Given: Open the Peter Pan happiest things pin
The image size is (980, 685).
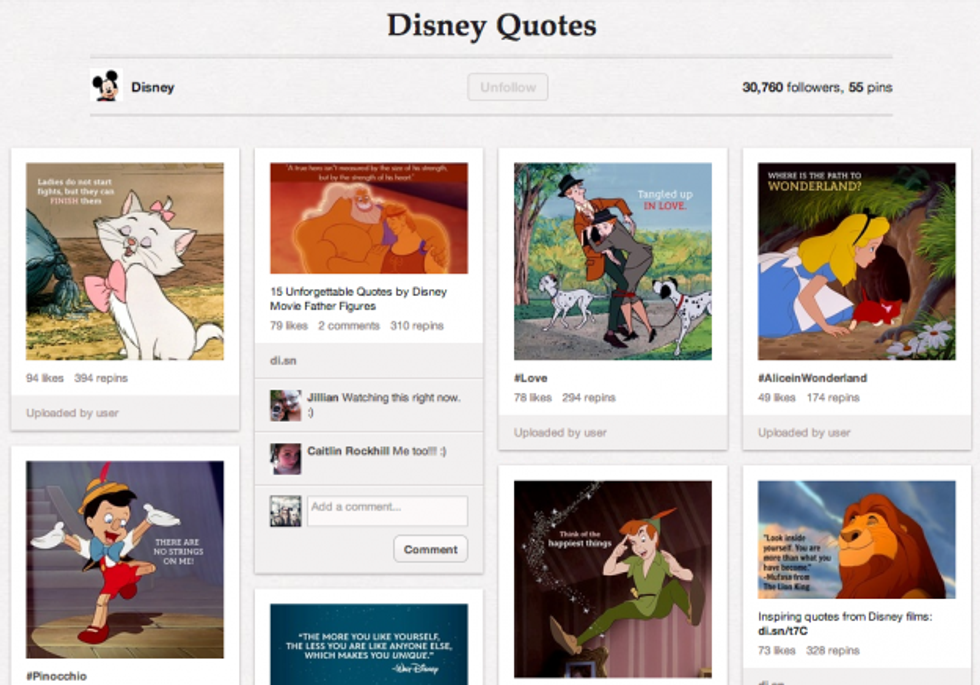Looking at the screenshot, I should tap(613, 578).
